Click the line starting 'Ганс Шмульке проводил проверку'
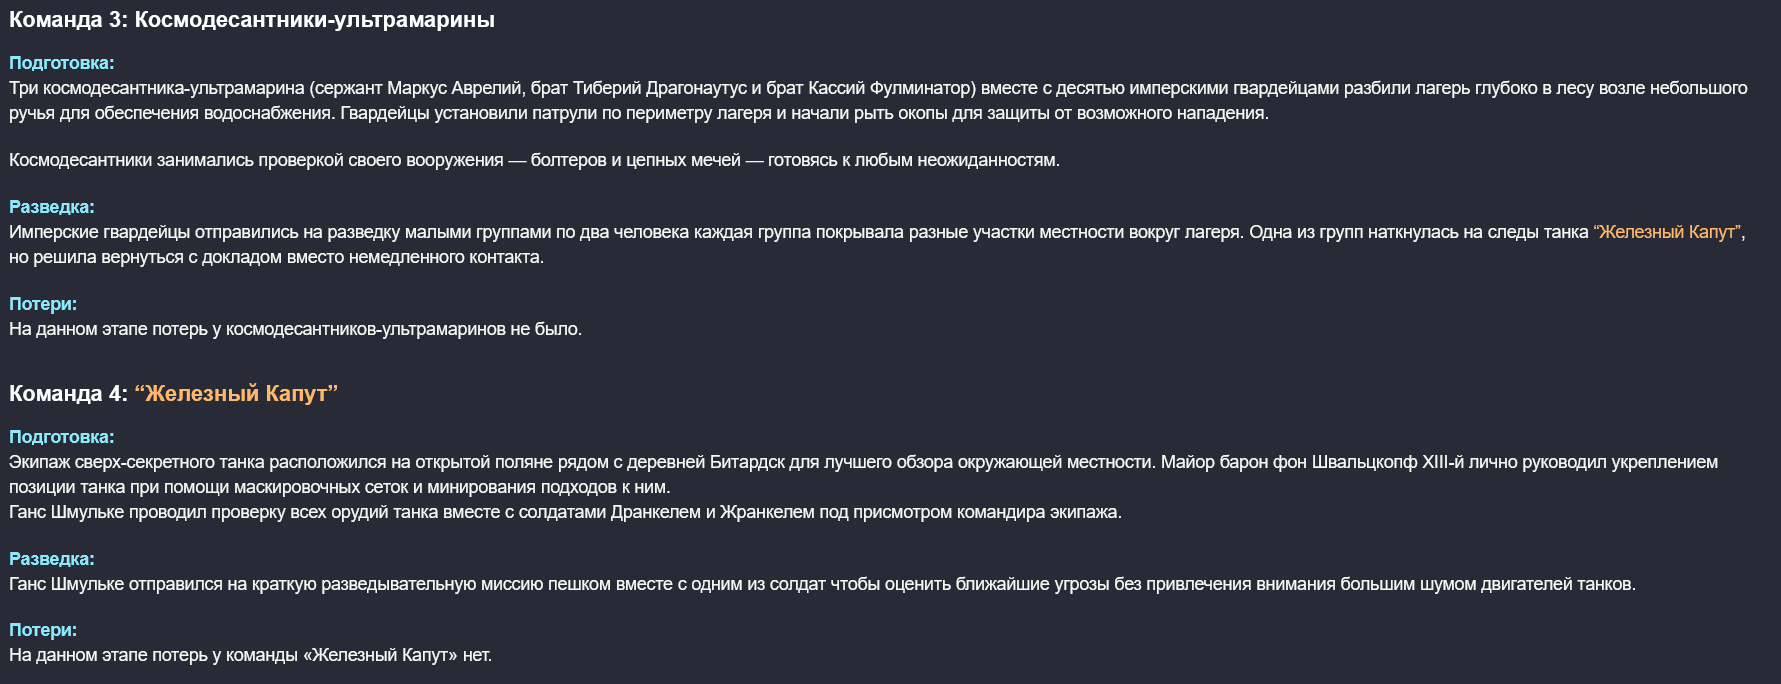Viewport: 1781px width, 684px height. tap(565, 512)
